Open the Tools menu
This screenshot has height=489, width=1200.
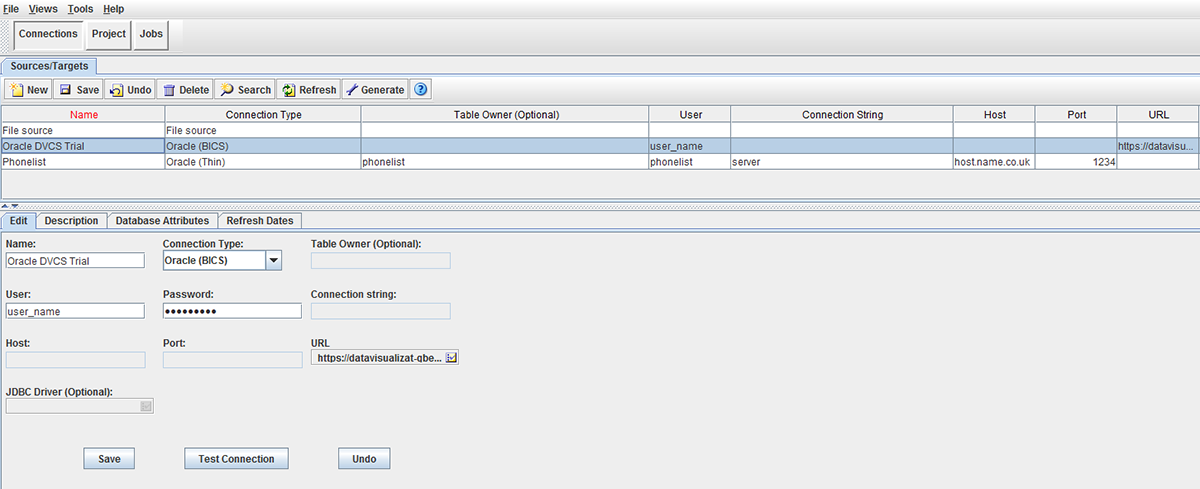click(x=80, y=8)
